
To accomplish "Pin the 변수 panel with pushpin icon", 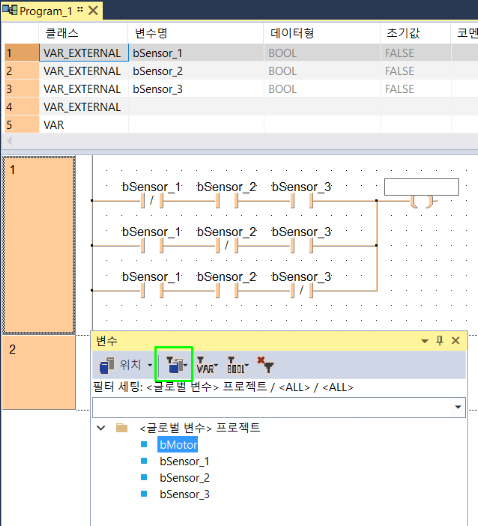I will 439,341.
